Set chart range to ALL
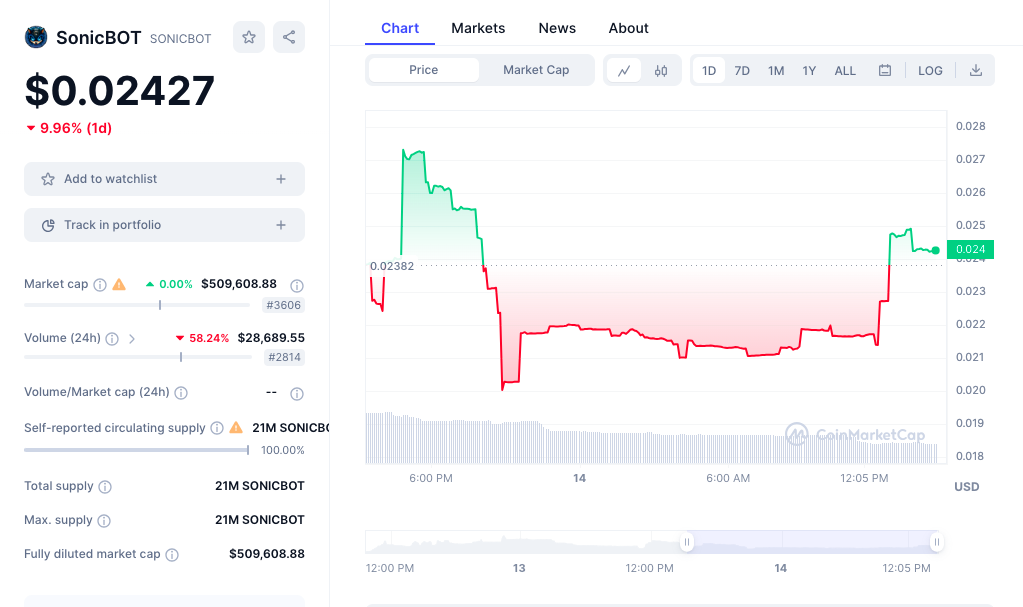Viewport: 1023px width, 607px height. pyautogui.click(x=845, y=70)
